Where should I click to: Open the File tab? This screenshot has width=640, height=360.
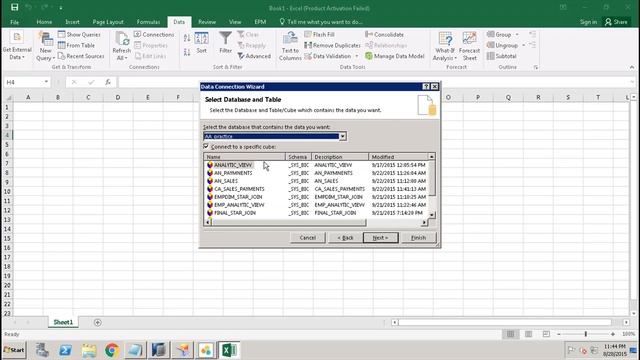tap(14, 22)
